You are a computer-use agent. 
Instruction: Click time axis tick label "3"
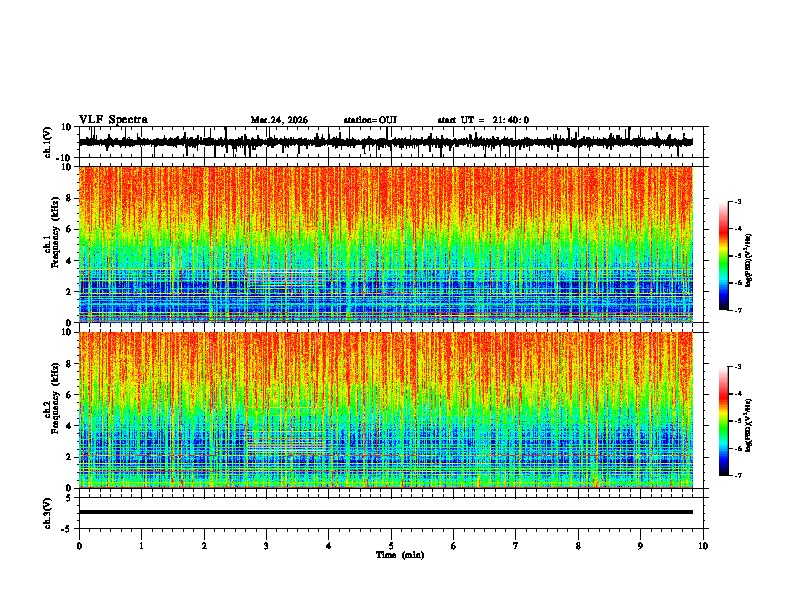266,546
